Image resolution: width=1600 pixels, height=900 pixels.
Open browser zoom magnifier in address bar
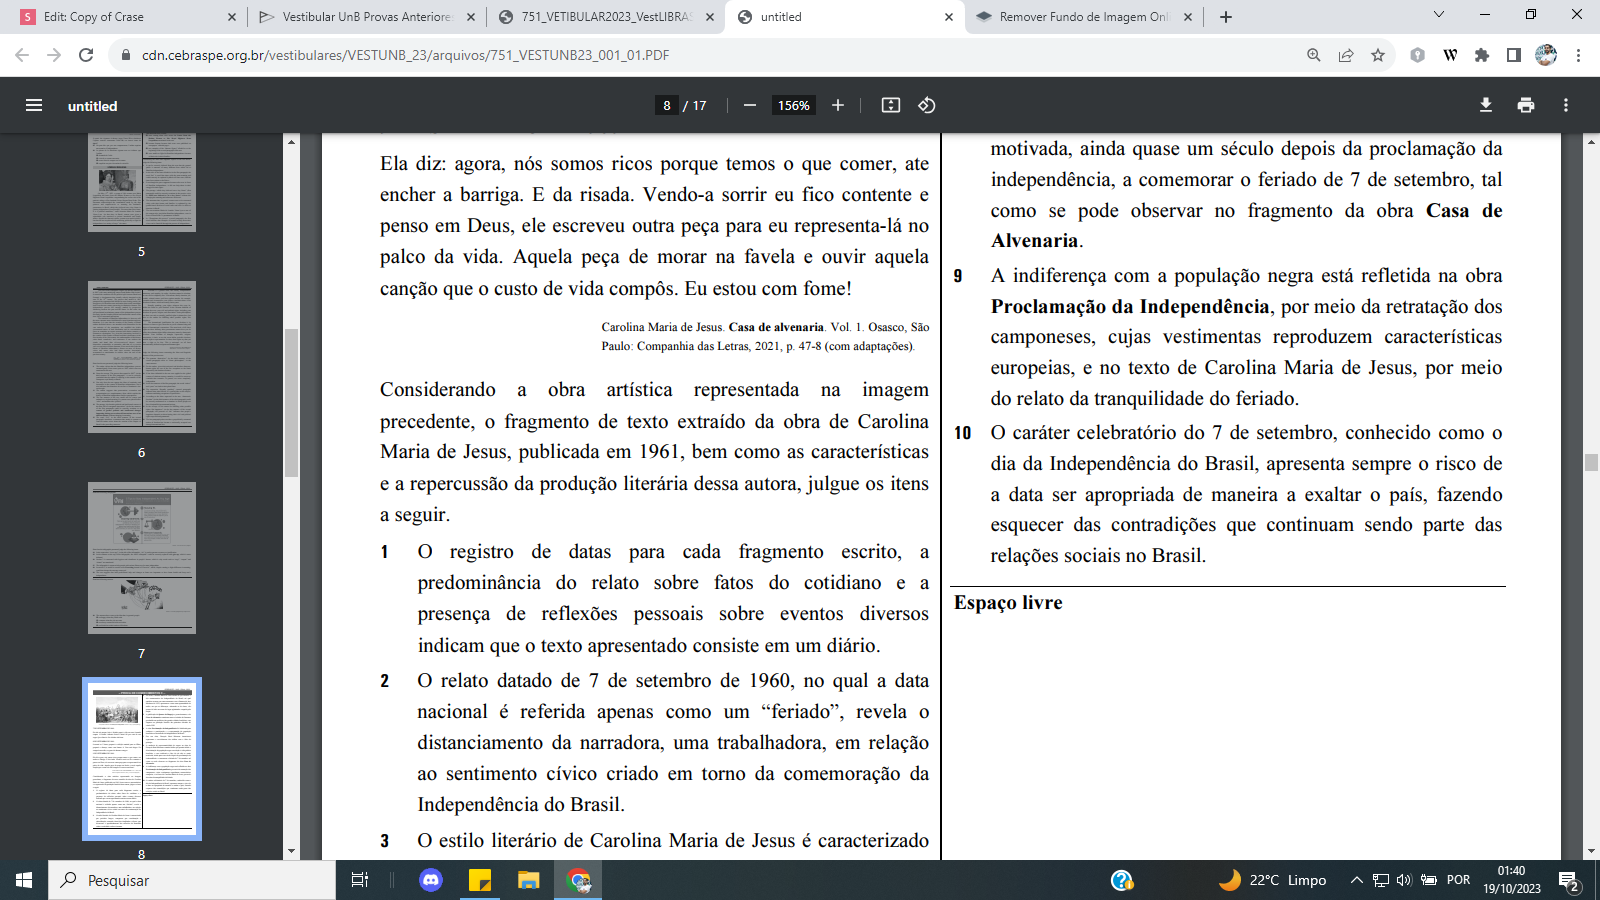point(1314,55)
